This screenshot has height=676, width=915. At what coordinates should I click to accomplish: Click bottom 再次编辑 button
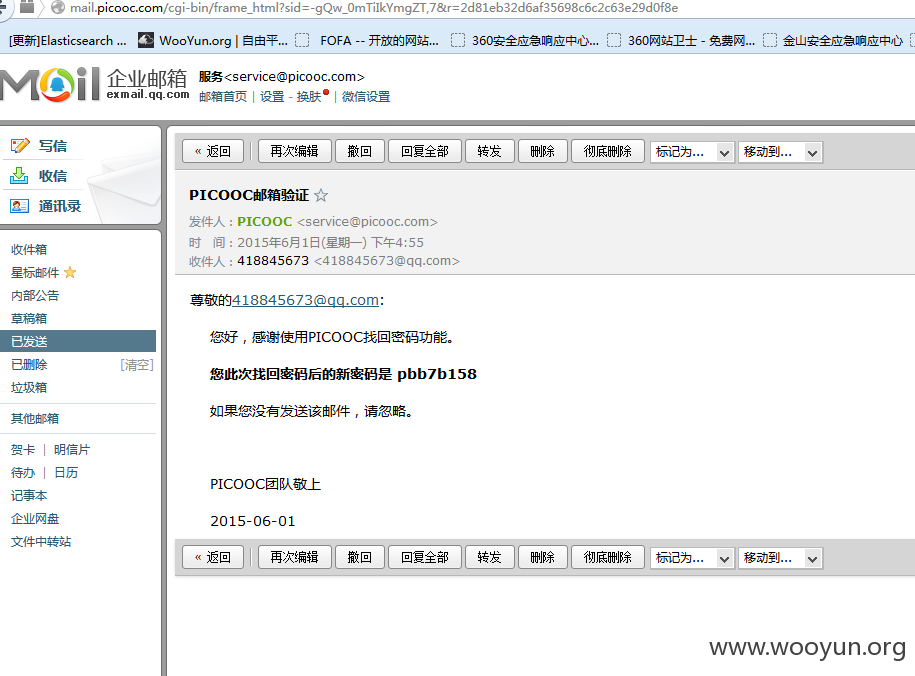tap(294, 557)
